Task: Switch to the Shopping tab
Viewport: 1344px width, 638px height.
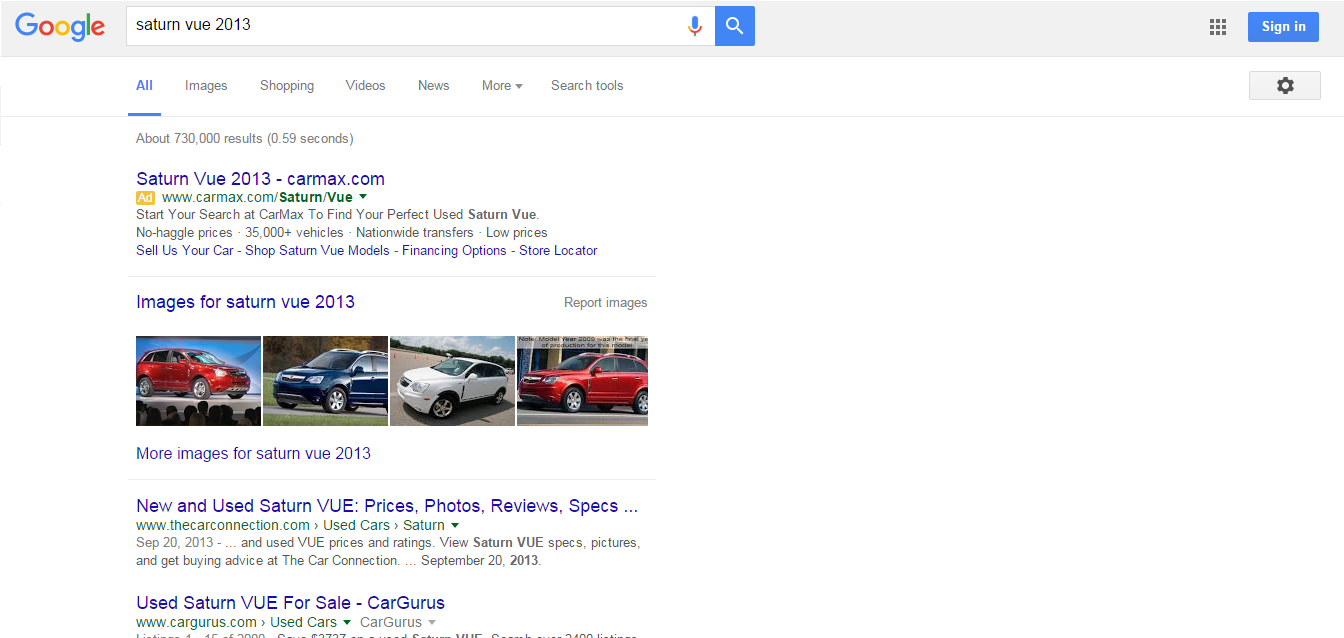Action: click(287, 86)
